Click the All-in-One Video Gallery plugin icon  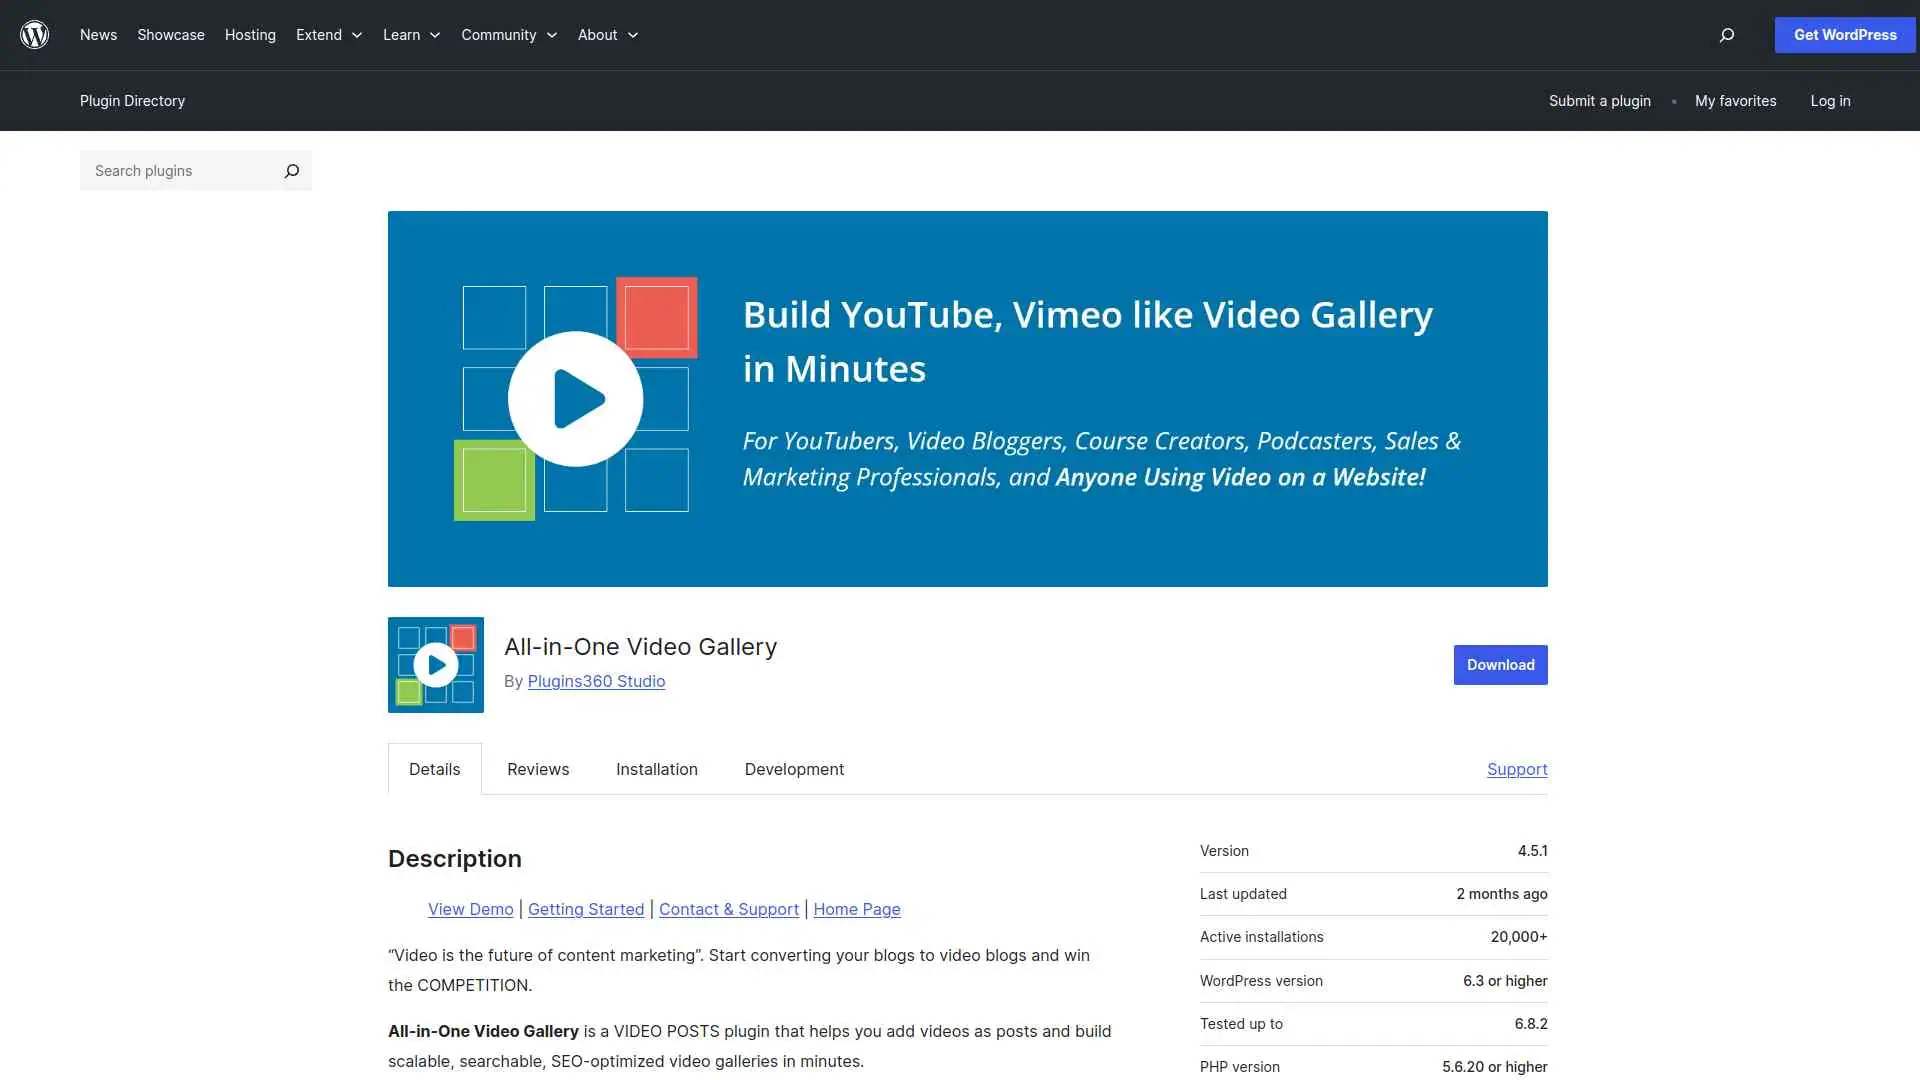pyautogui.click(x=435, y=664)
